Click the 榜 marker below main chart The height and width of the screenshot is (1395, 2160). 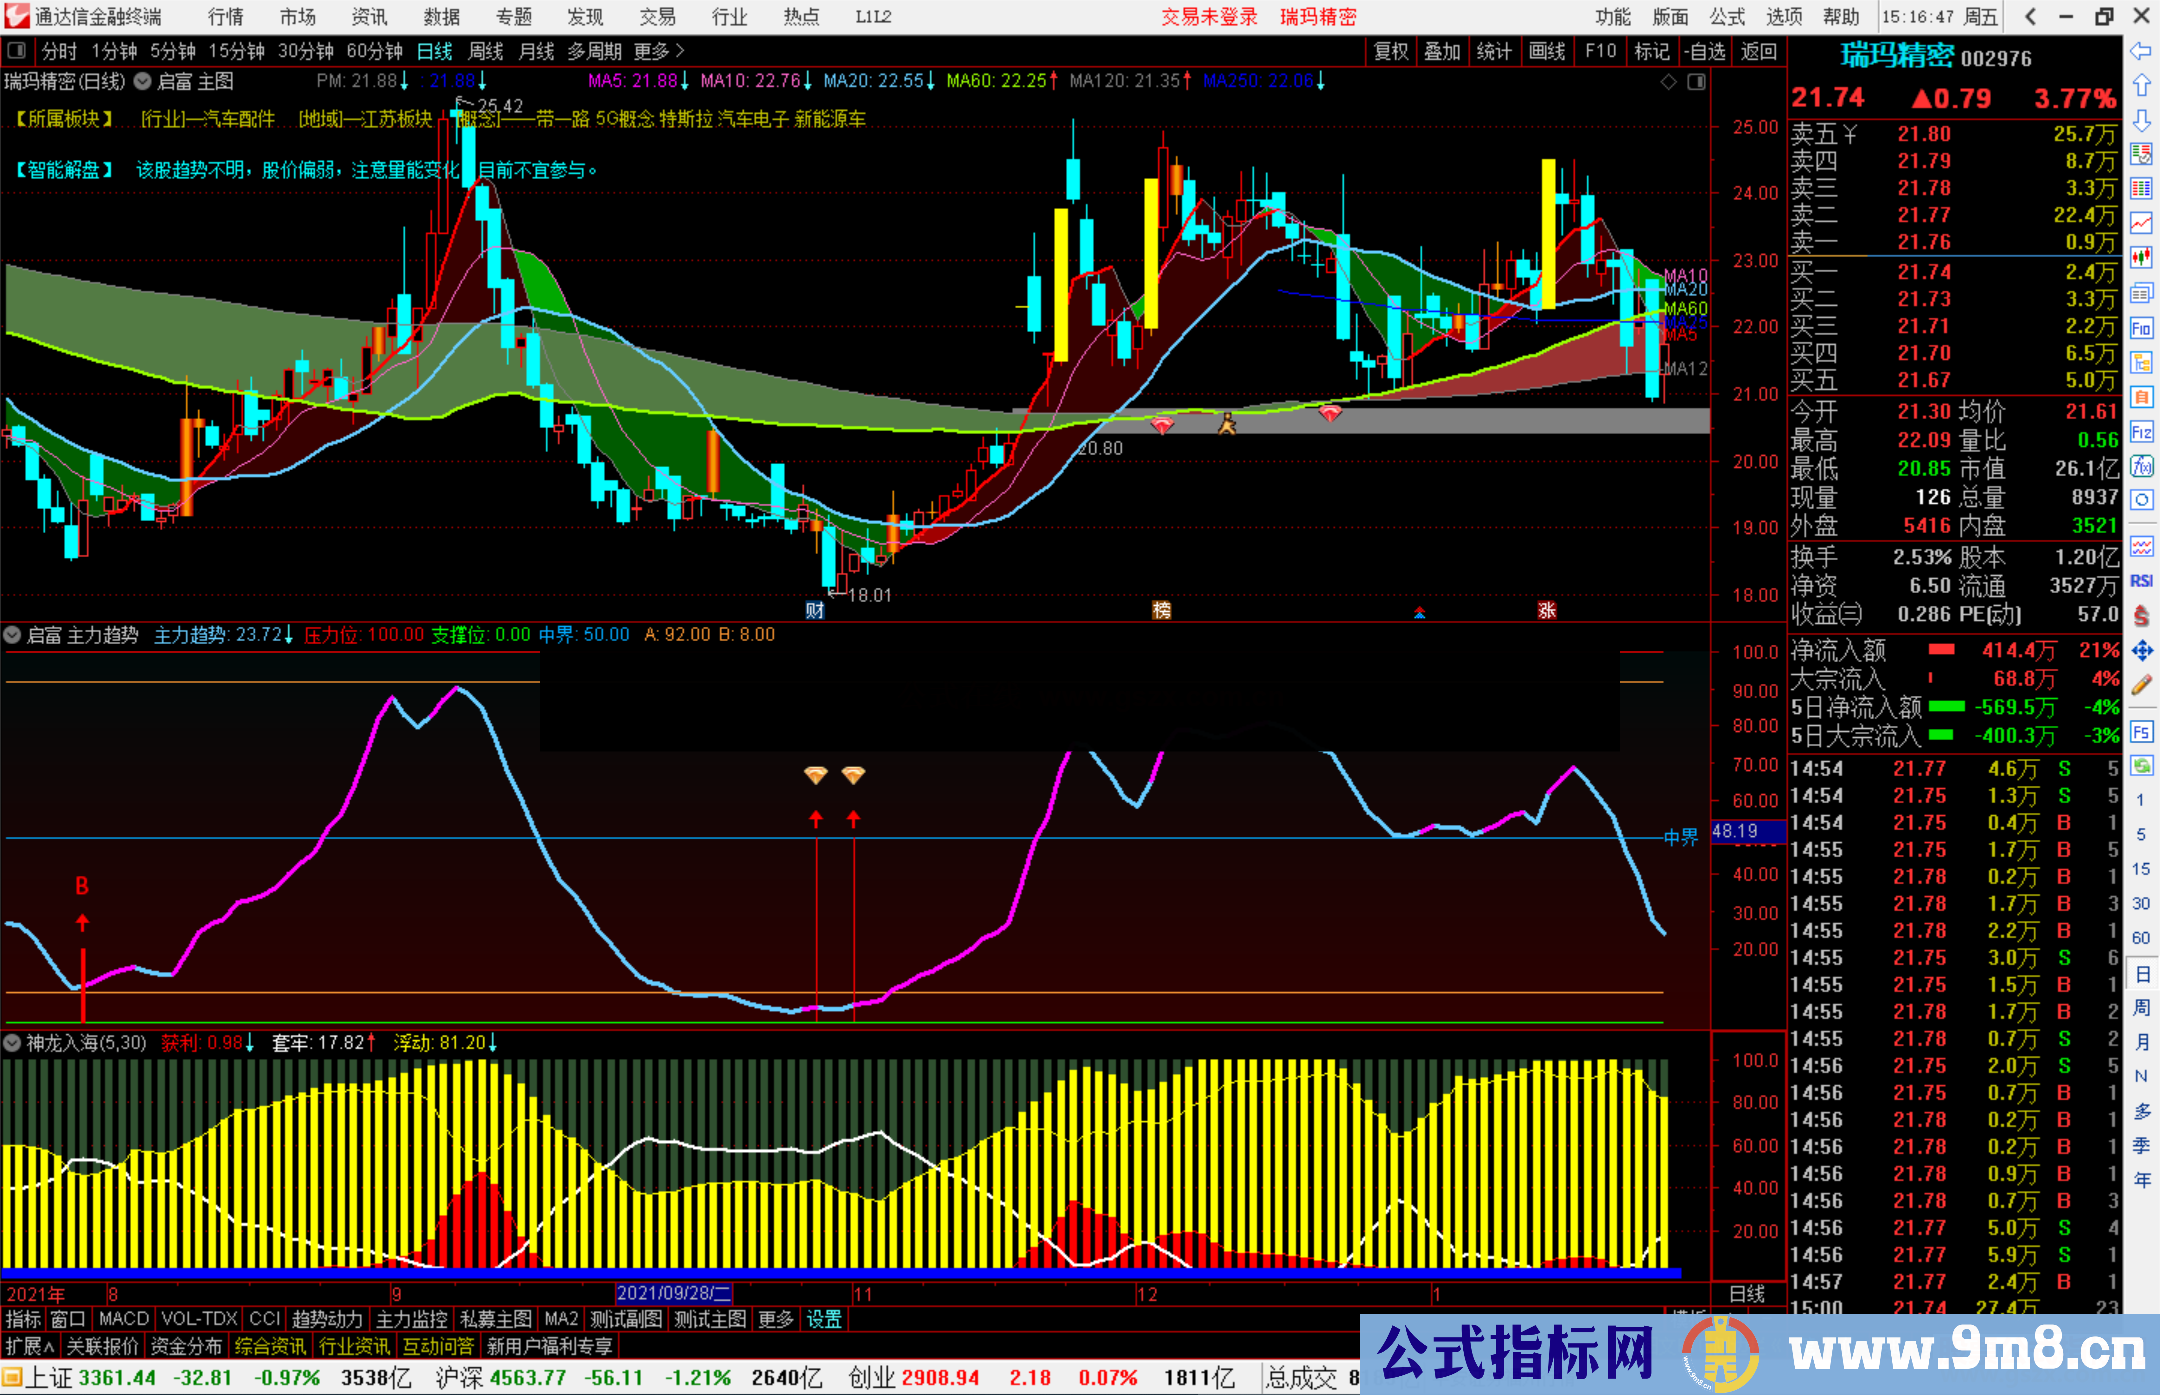coord(1161,610)
